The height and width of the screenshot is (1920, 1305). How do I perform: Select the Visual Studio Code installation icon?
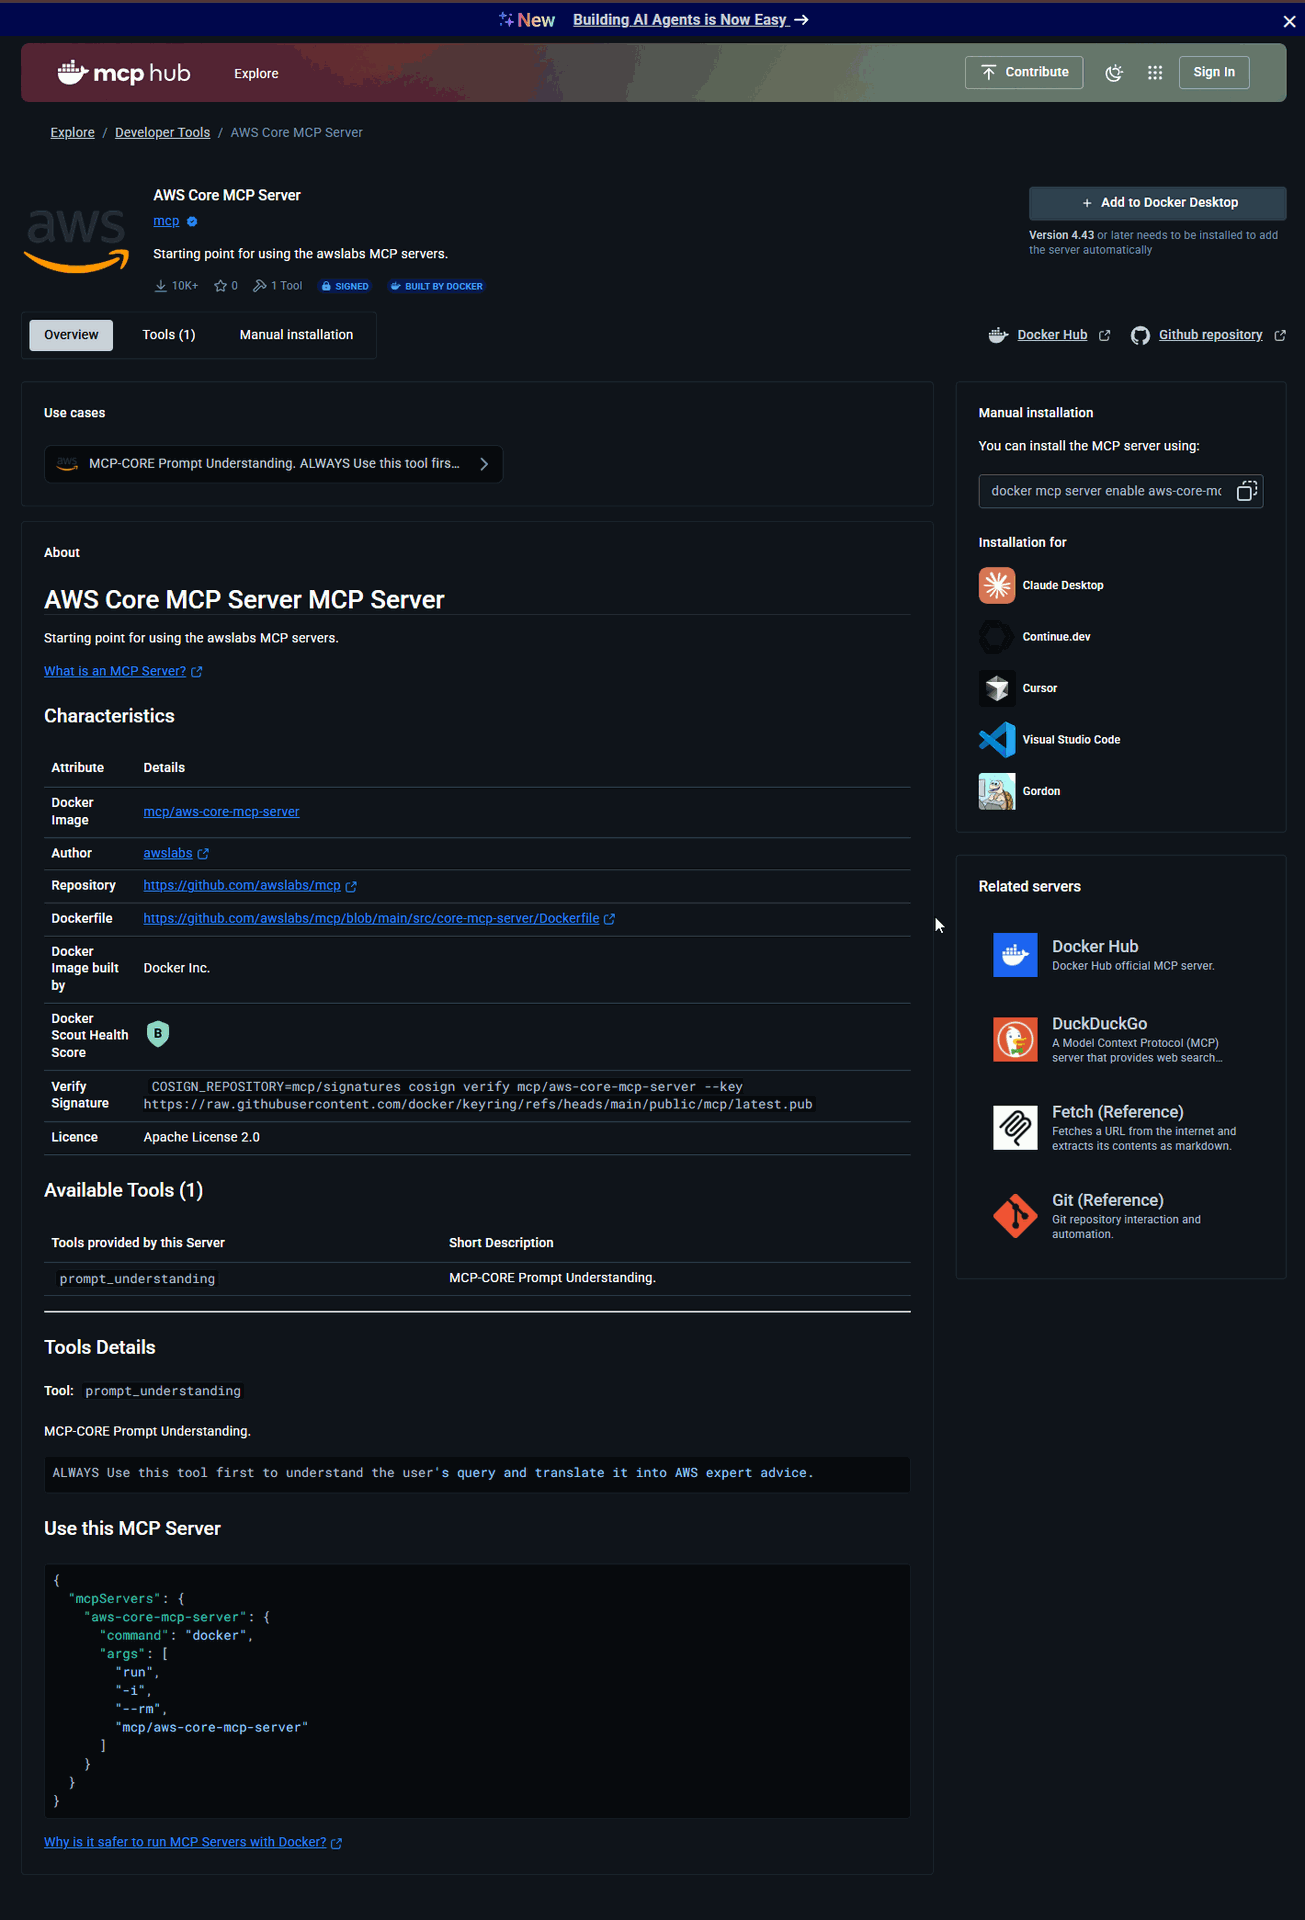(x=997, y=740)
